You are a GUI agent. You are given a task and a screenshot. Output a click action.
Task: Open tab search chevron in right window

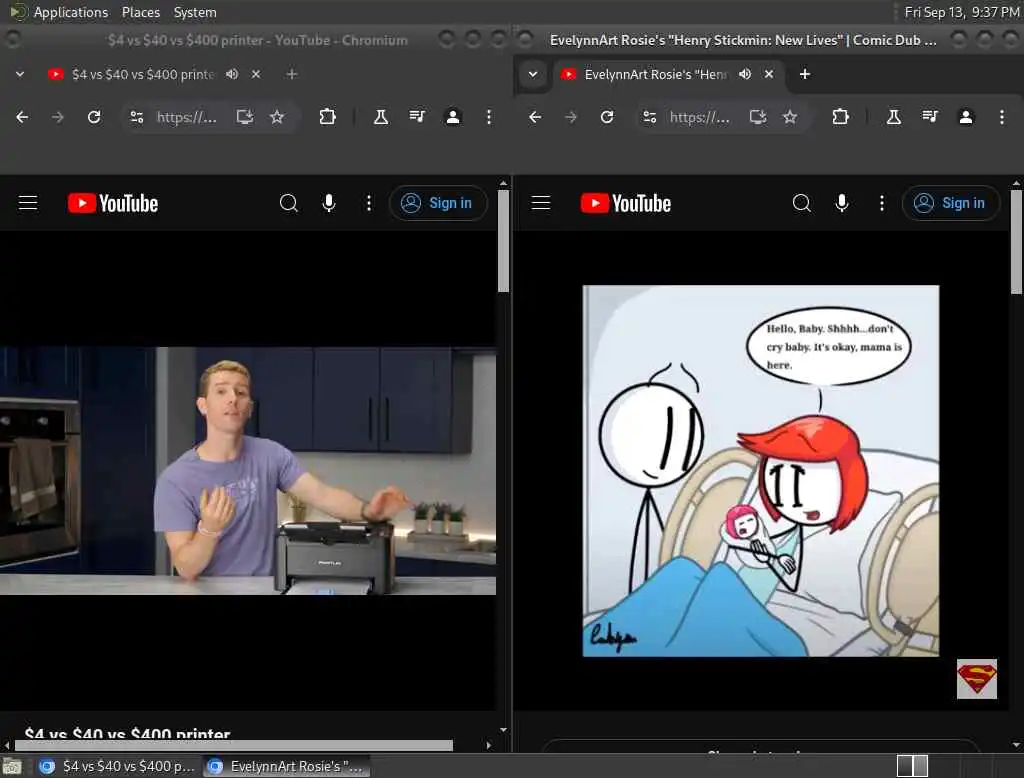(x=533, y=74)
